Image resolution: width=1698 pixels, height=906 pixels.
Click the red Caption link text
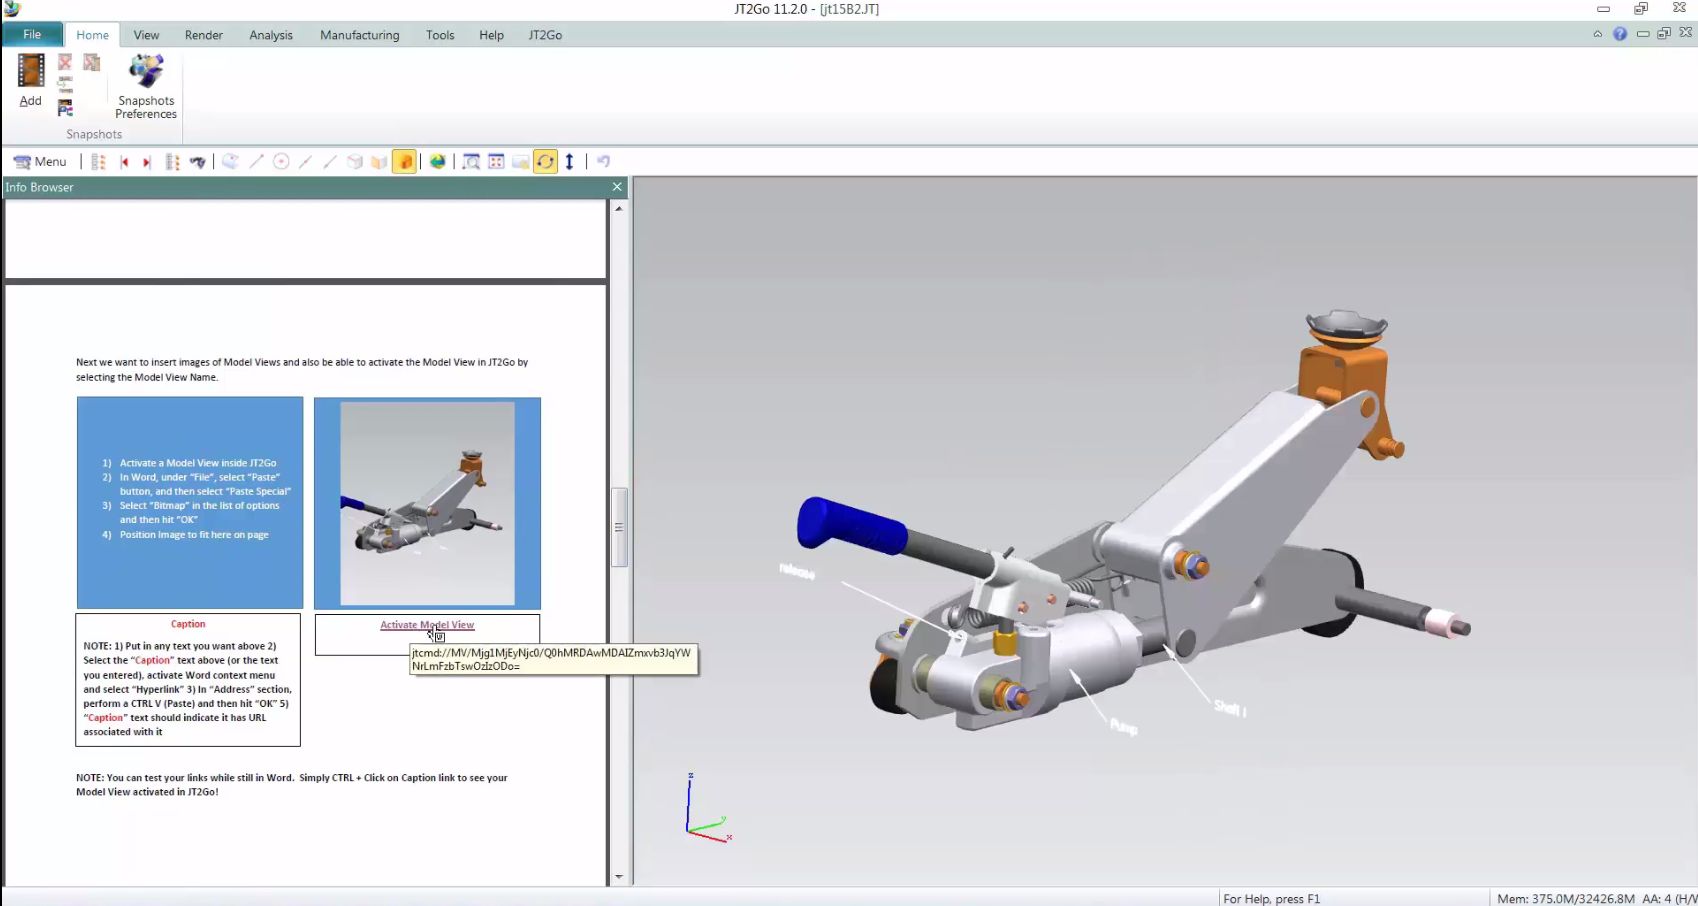(x=188, y=624)
